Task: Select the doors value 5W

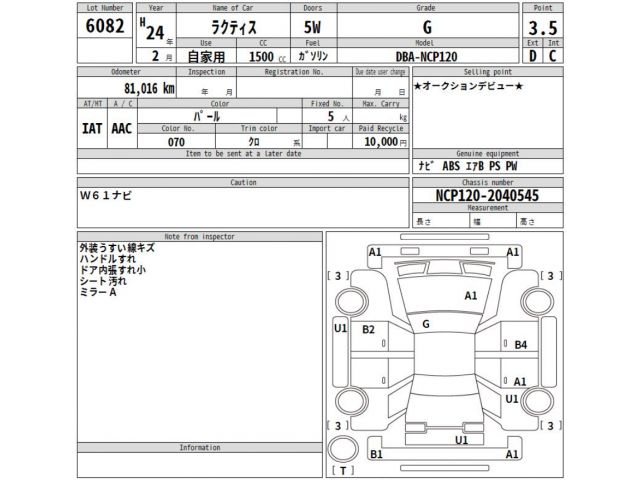Action: pos(312,27)
